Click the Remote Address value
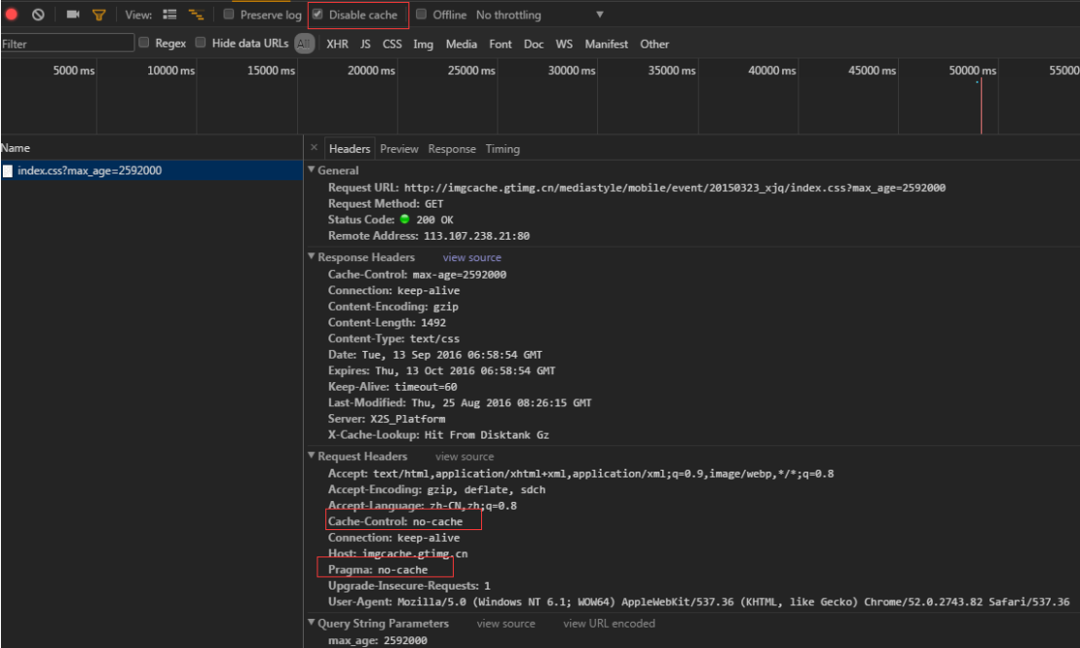 coord(476,236)
